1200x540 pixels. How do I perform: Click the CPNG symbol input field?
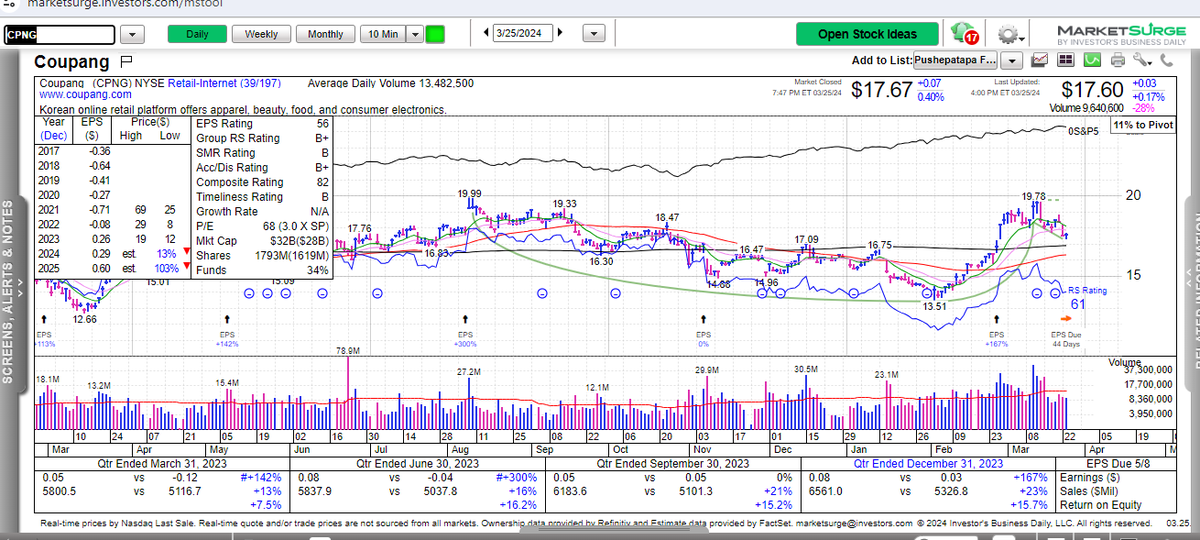click(58, 34)
